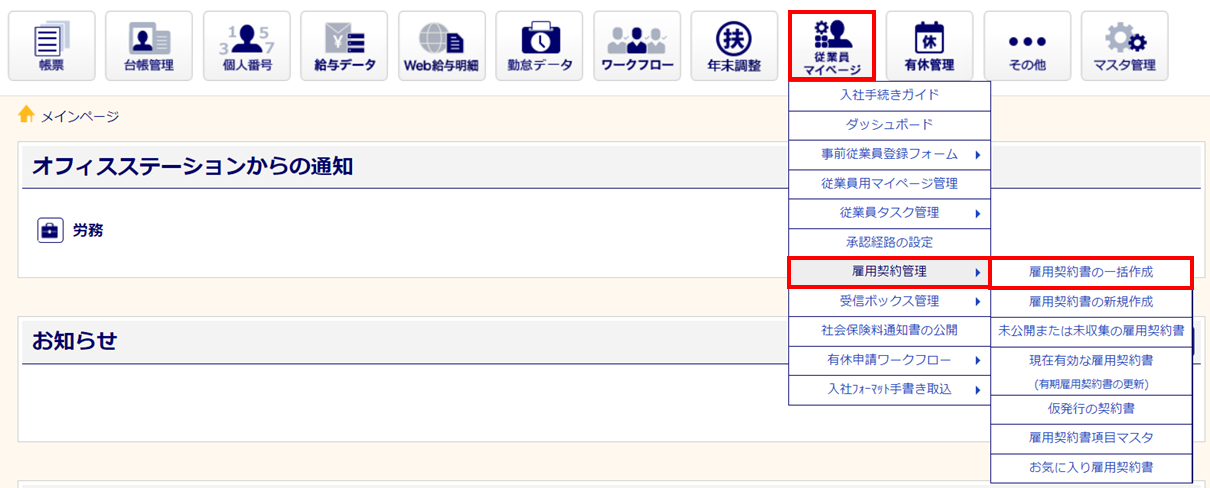The height and width of the screenshot is (488, 1210).
Task: Choose 未公開または未収集の雇用契約書 item
Action: pyautogui.click(x=1091, y=330)
